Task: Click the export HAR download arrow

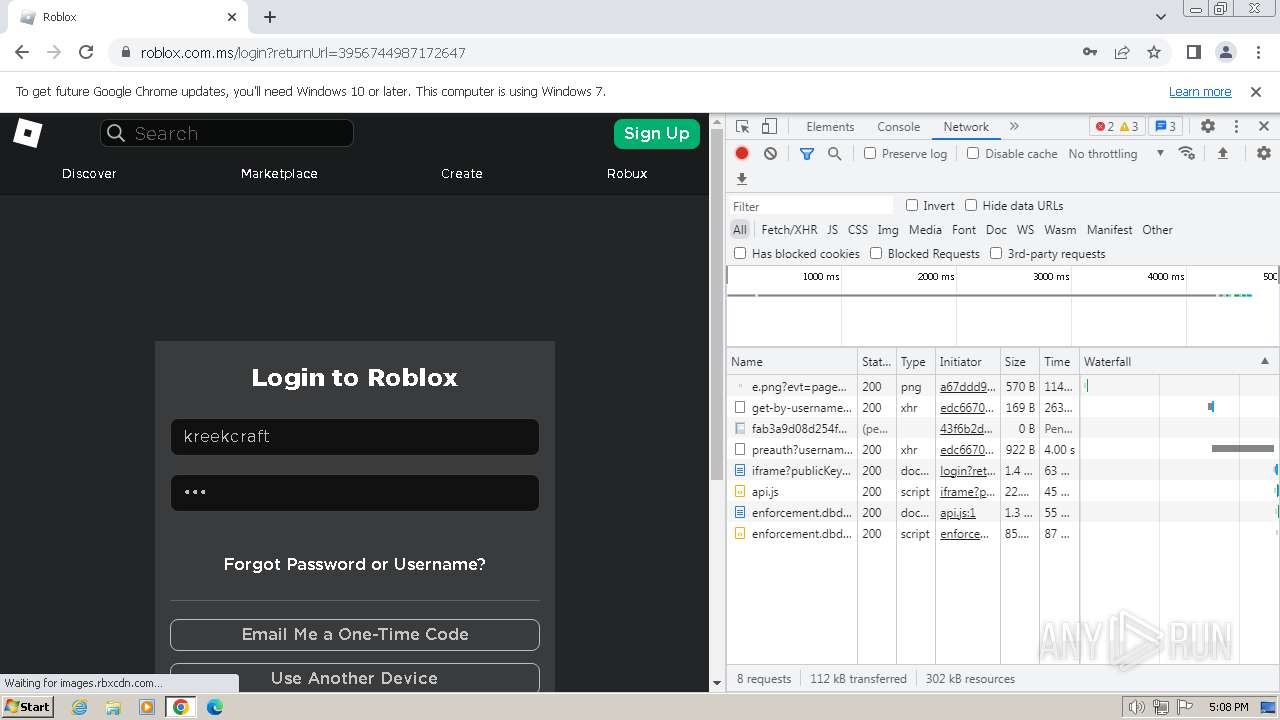Action: pos(742,179)
